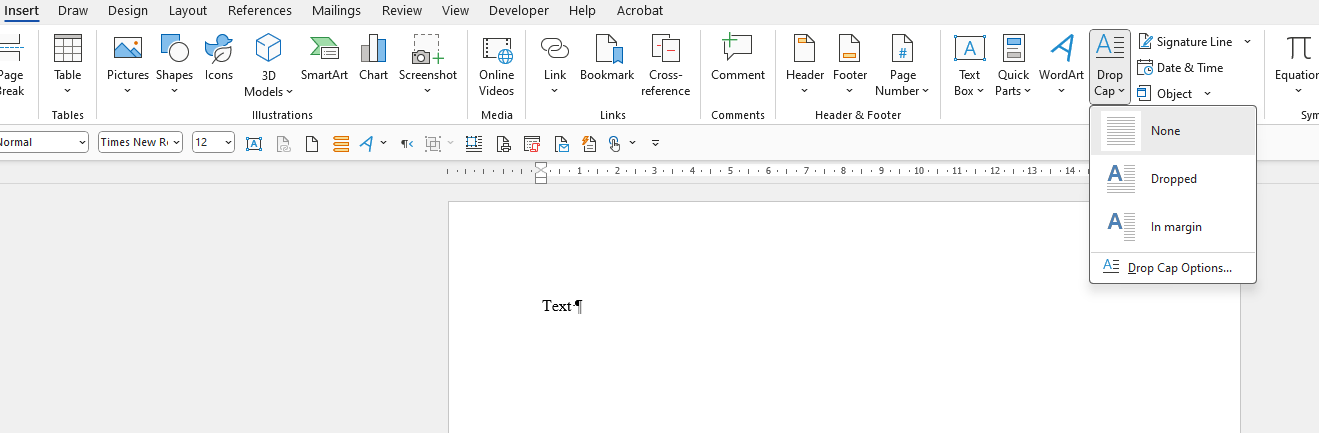Click the Drop Cap button

tap(1110, 65)
